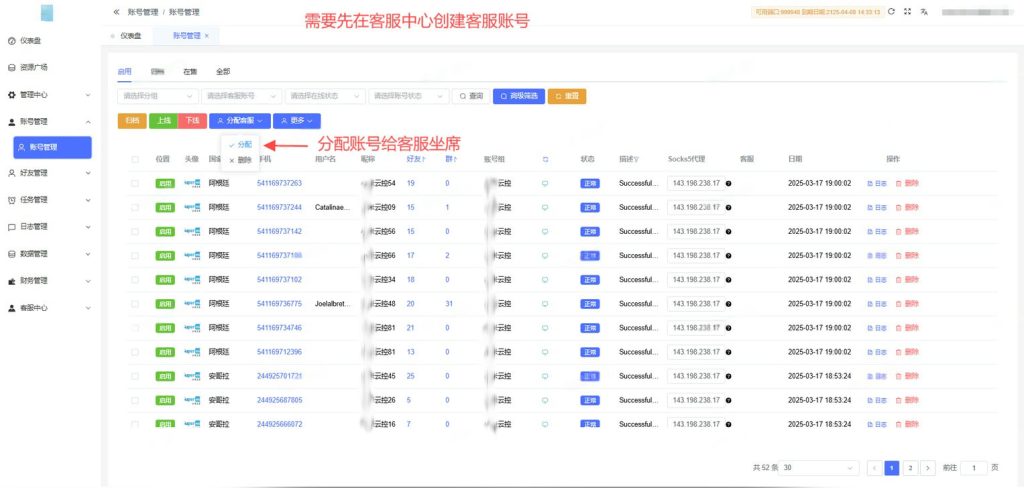Click 删除 for row 541169737244
Image resolution: width=1024 pixels, height=488 pixels.
coord(907,207)
